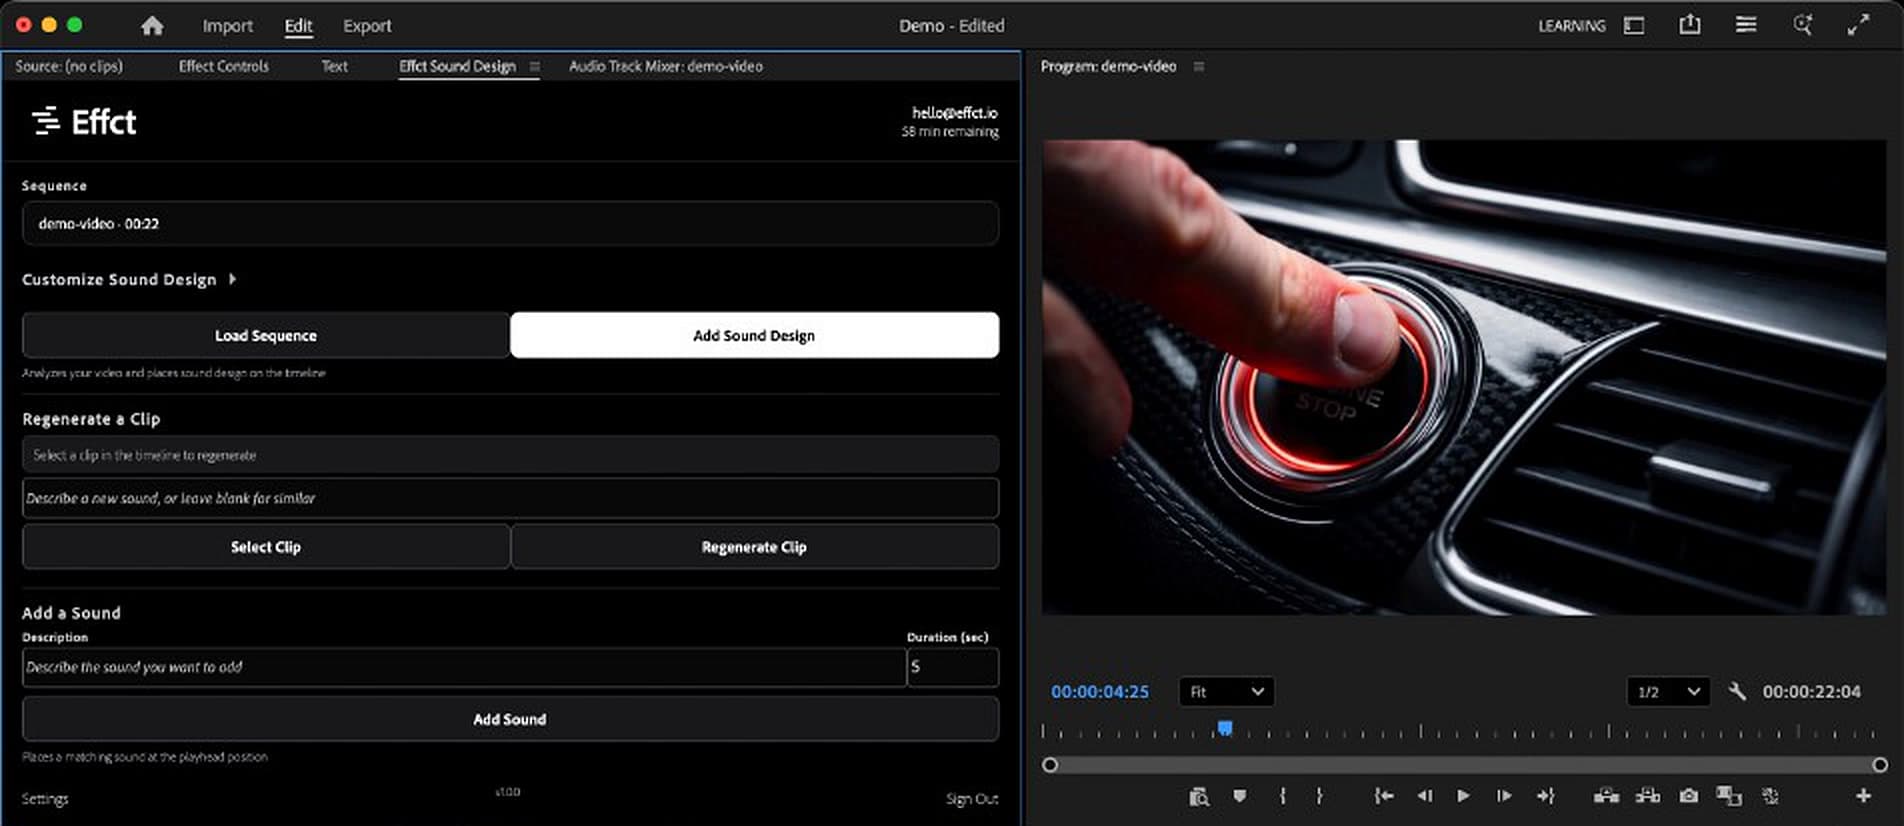Click the Add Sound Design button
This screenshot has width=1904, height=826.
click(754, 335)
